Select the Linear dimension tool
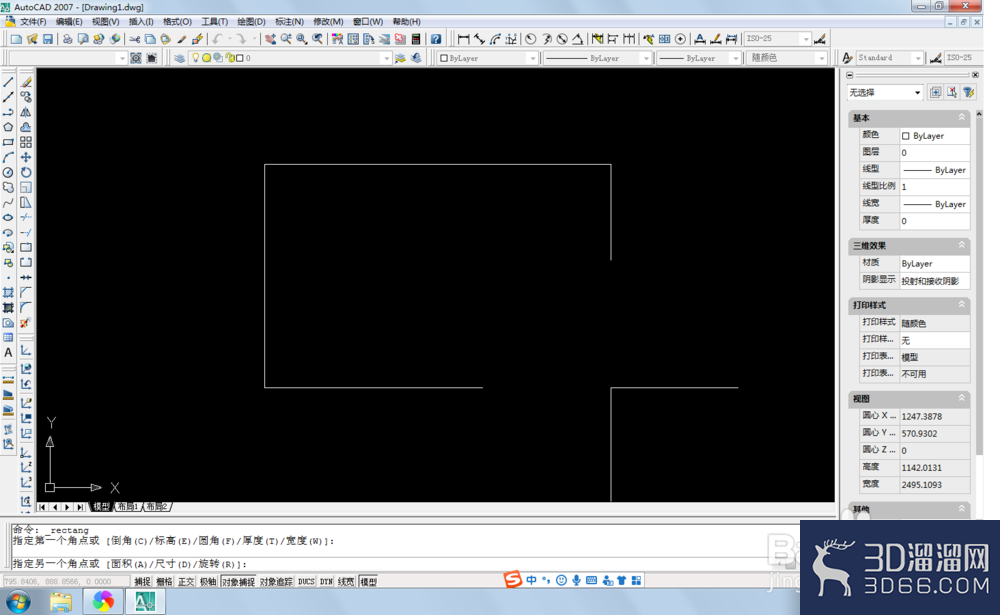 464,40
